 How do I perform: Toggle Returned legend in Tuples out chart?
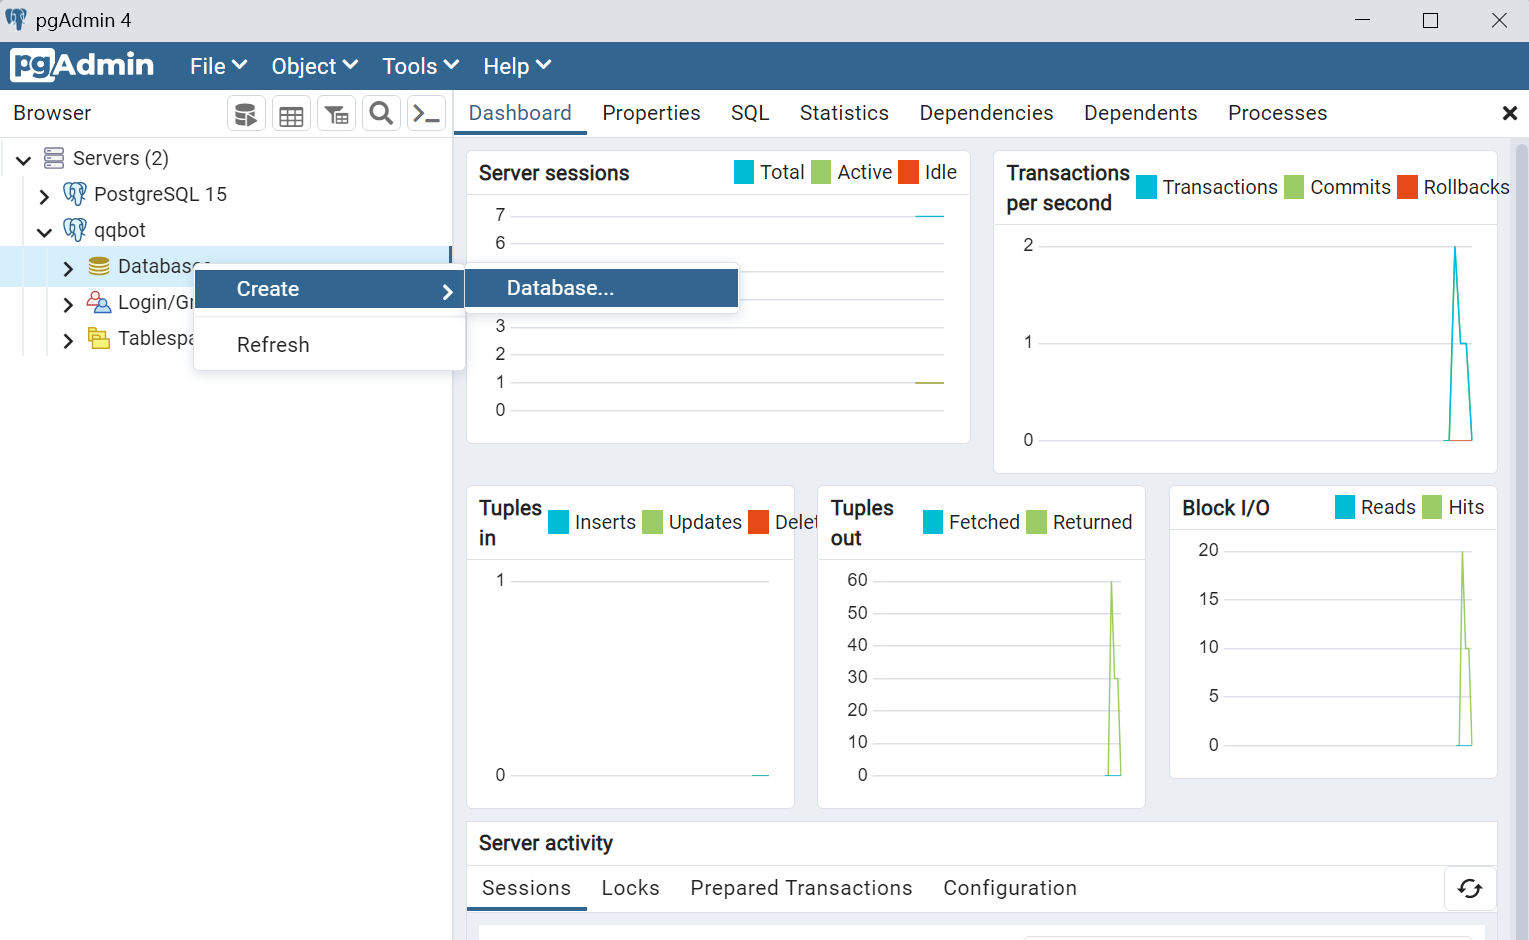coord(1079,522)
